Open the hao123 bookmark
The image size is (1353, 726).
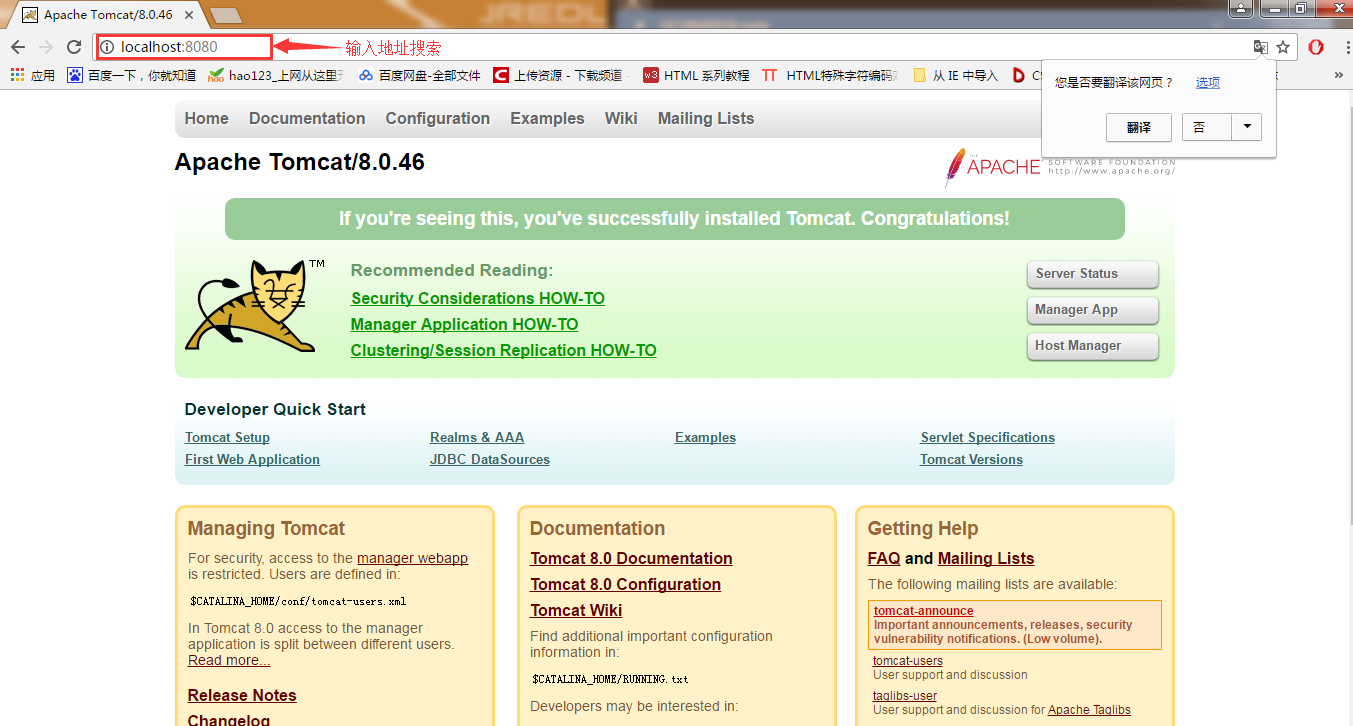(276, 75)
